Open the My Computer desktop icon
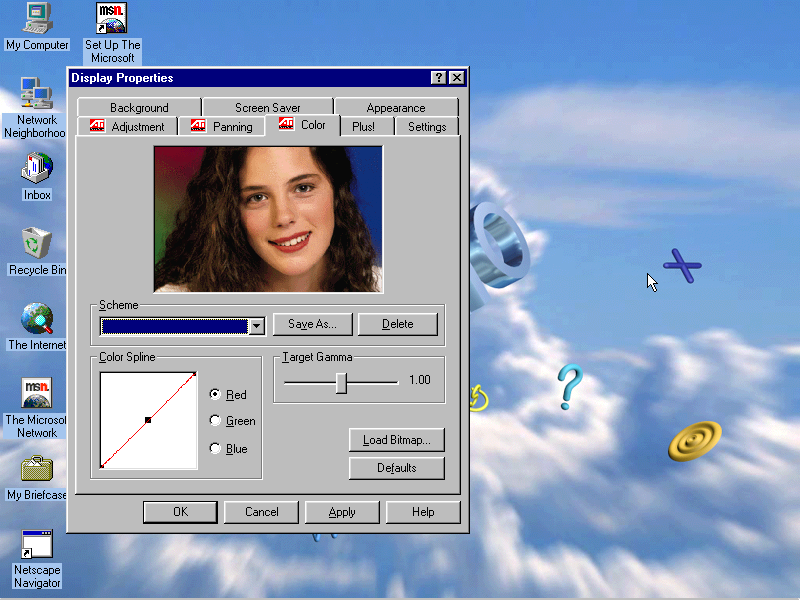800x600 pixels. click(37, 17)
